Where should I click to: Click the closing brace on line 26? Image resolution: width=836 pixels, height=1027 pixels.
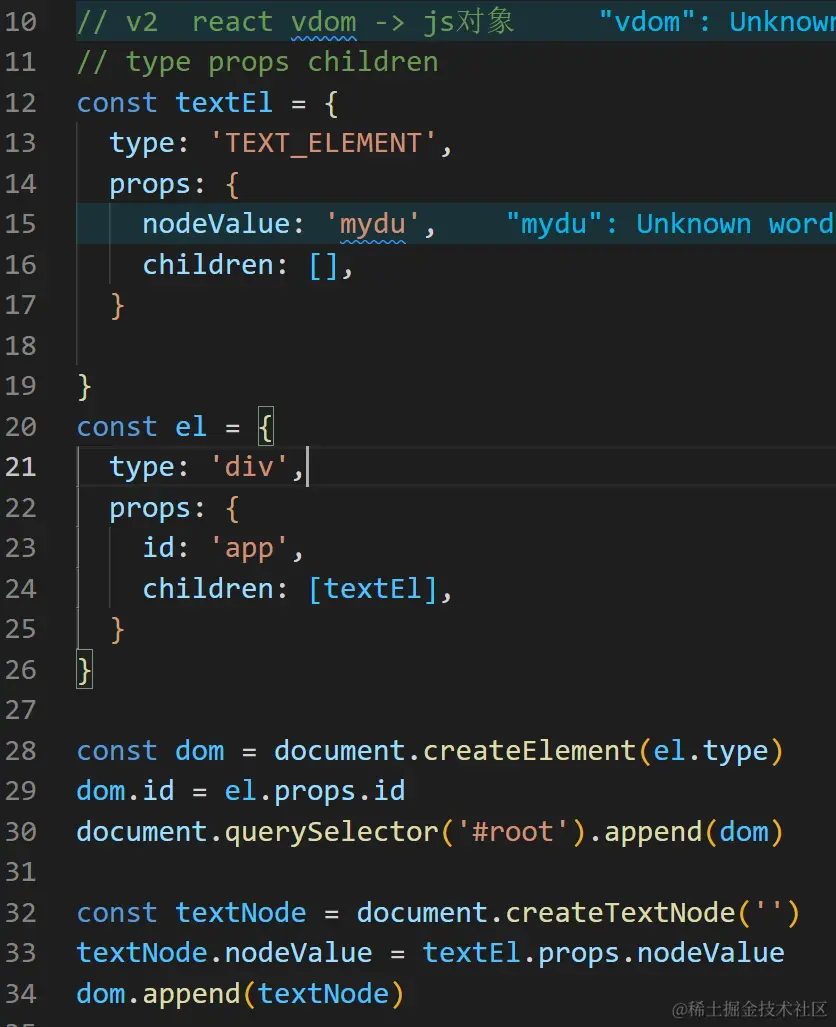click(85, 670)
